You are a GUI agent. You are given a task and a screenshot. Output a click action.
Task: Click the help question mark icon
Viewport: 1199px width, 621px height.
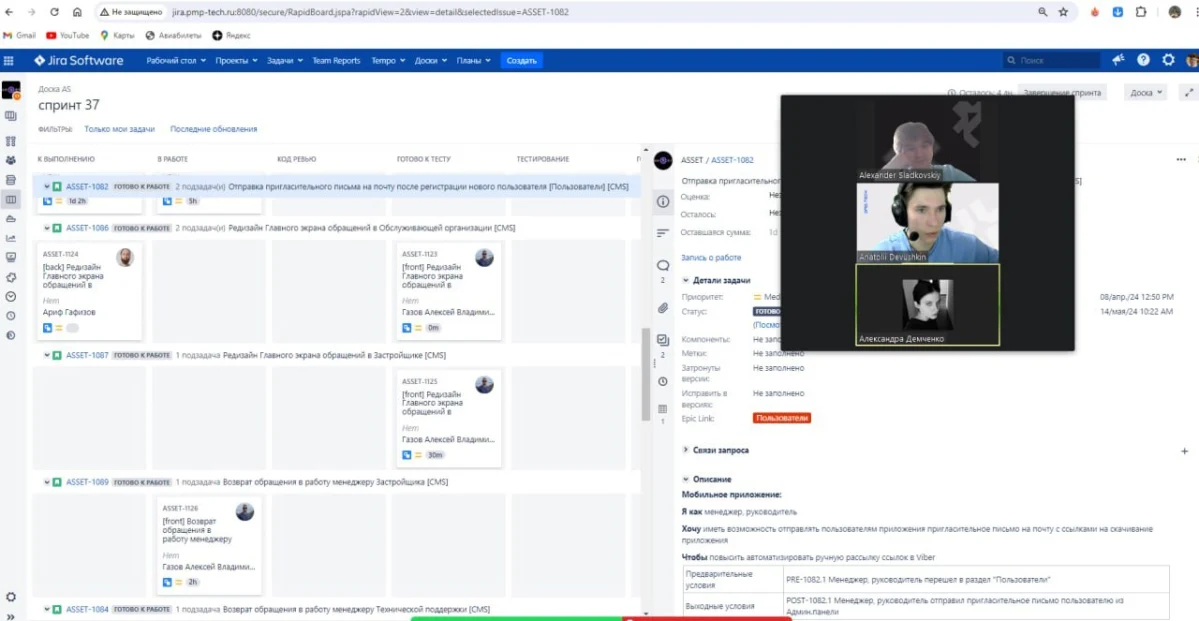1143,60
